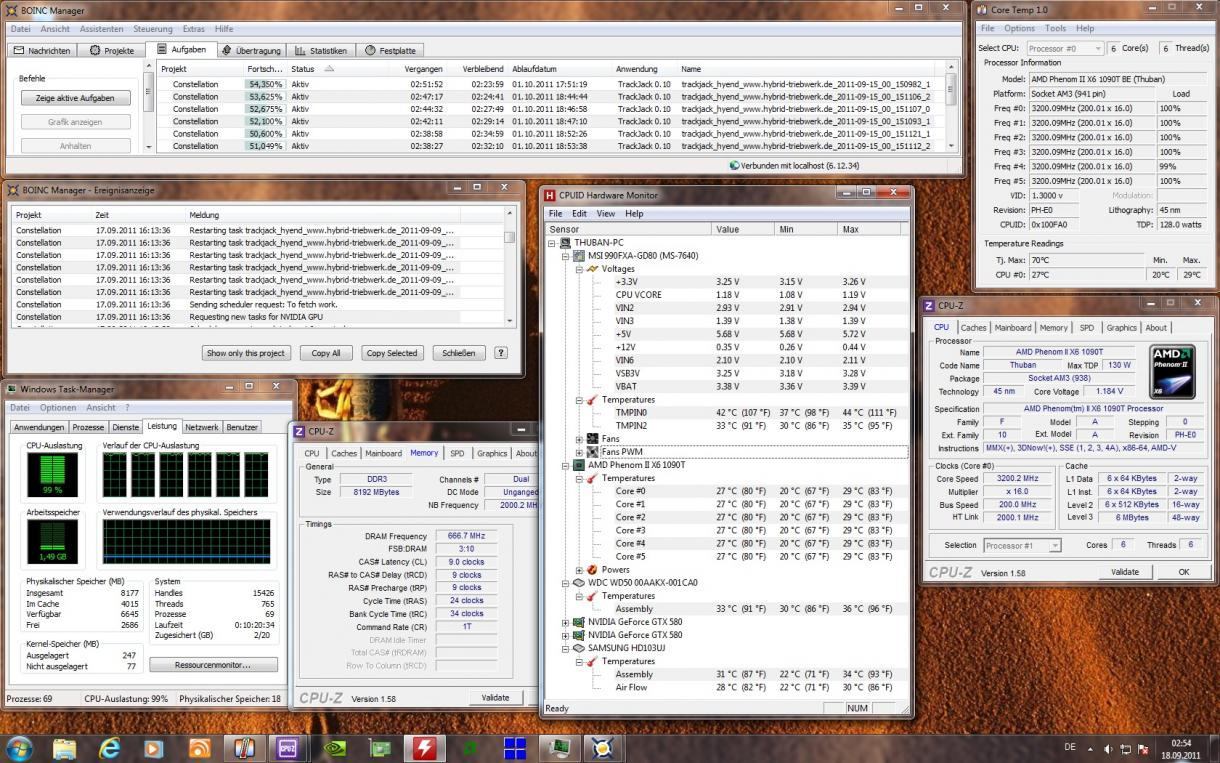
Task: Switch to BOINC Manager taskbar icon
Action: tap(603, 748)
